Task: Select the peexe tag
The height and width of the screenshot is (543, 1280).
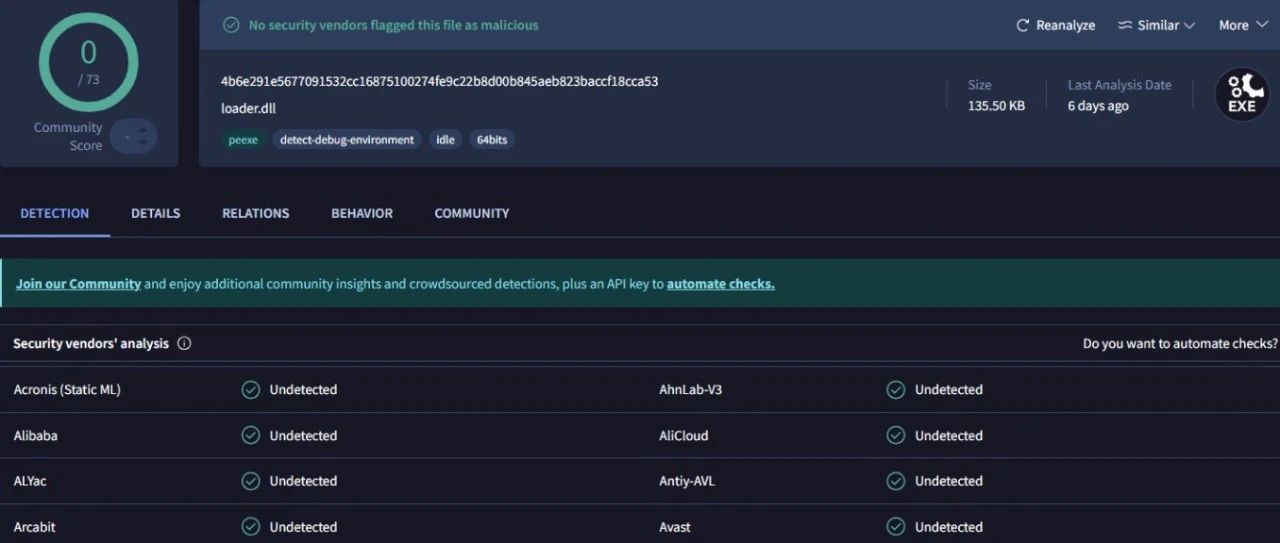Action: click(243, 140)
